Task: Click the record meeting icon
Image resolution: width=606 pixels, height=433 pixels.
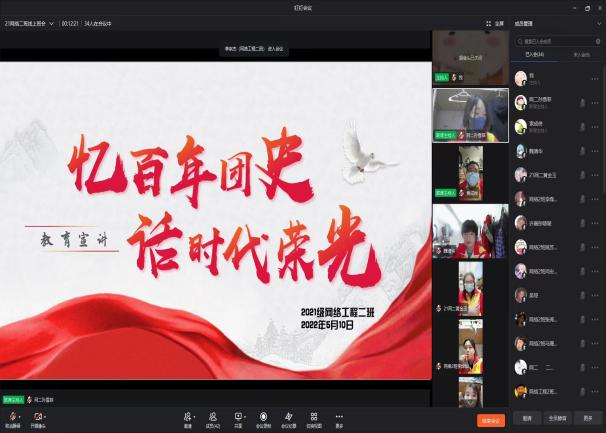Action: [264, 416]
